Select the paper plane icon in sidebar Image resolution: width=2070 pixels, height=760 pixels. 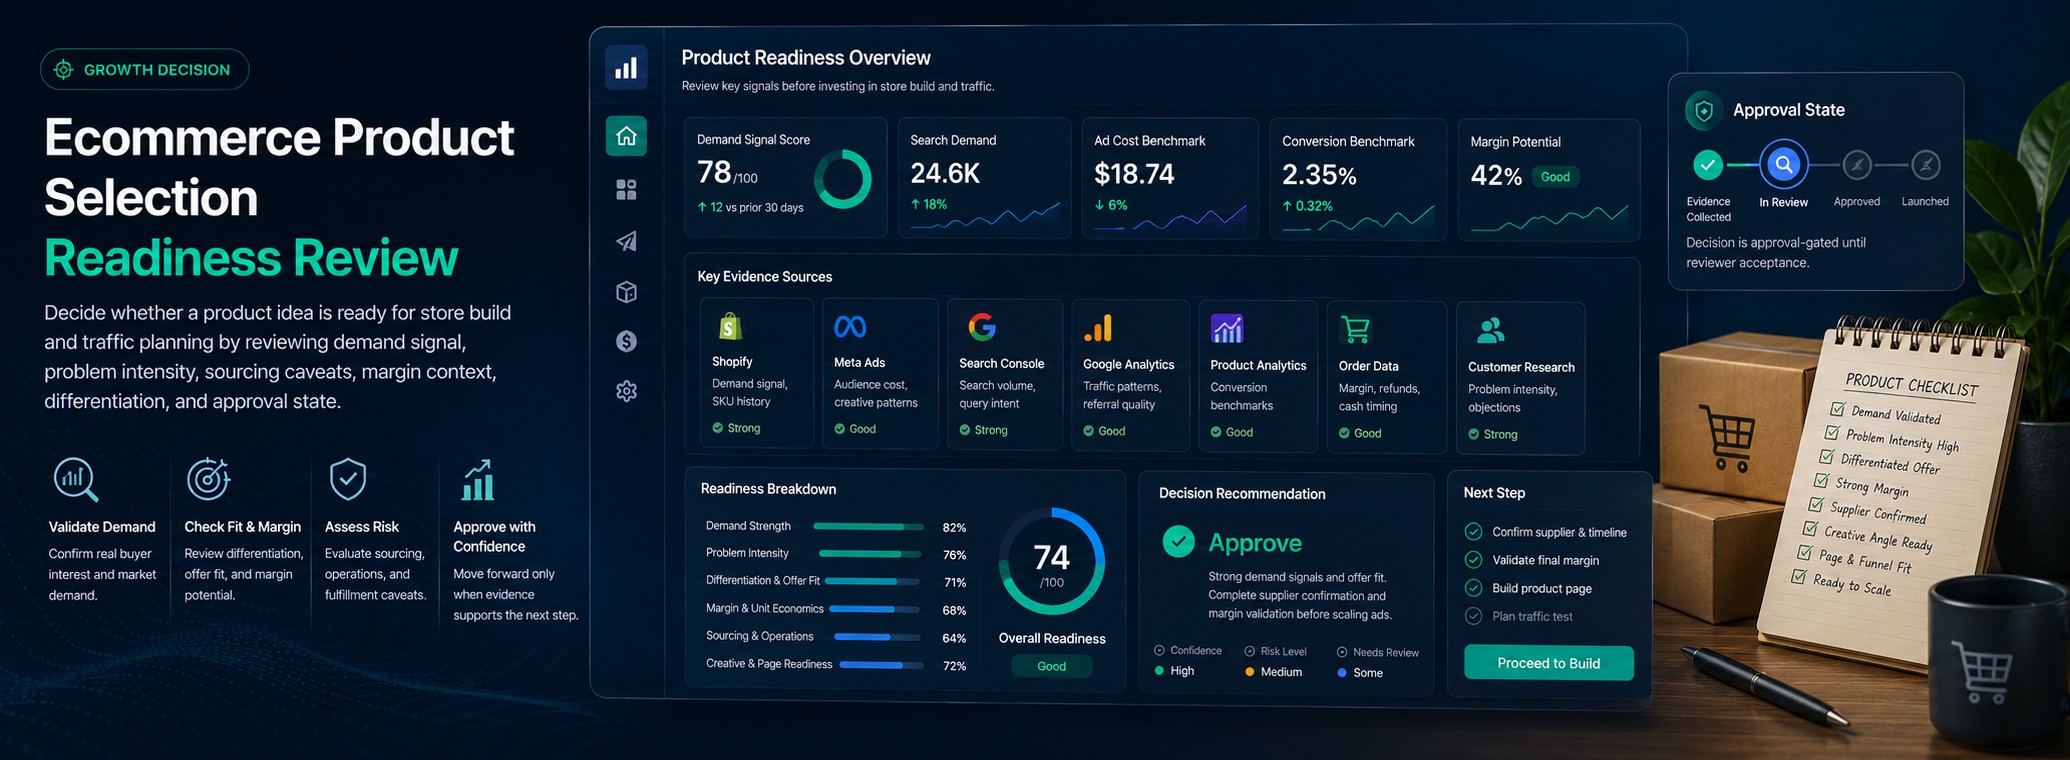click(x=626, y=241)
